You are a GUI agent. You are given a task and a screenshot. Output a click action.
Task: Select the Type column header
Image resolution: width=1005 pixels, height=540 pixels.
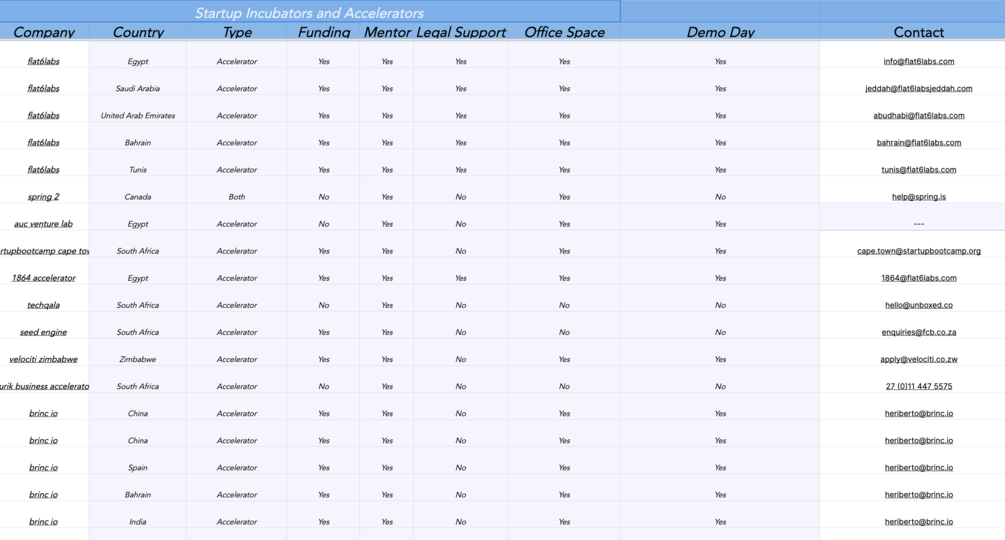[237, 32]
